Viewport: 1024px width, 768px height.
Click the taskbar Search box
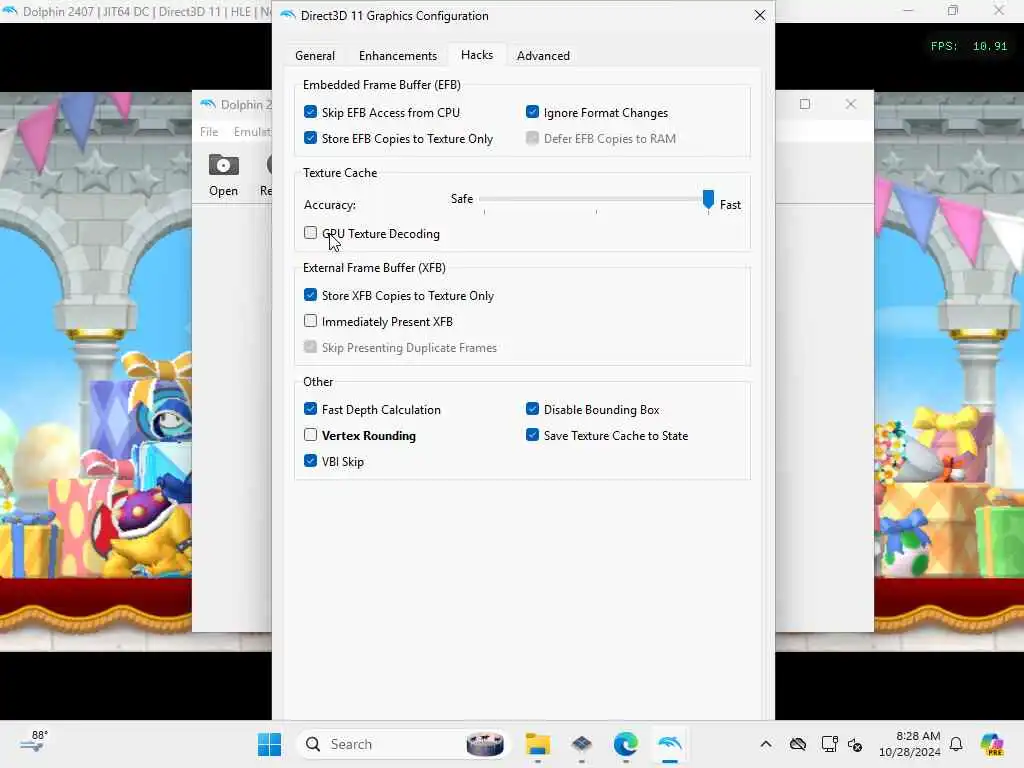click(403, 744)
